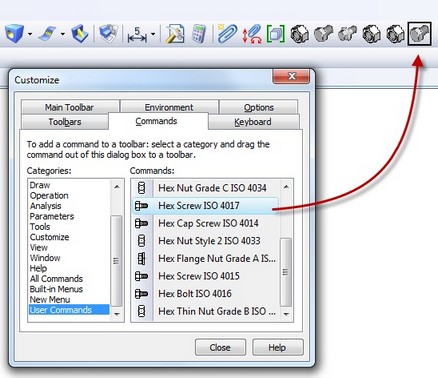Click Categories list scroll down arrow
438x378 pixels.
pos(117,314)
